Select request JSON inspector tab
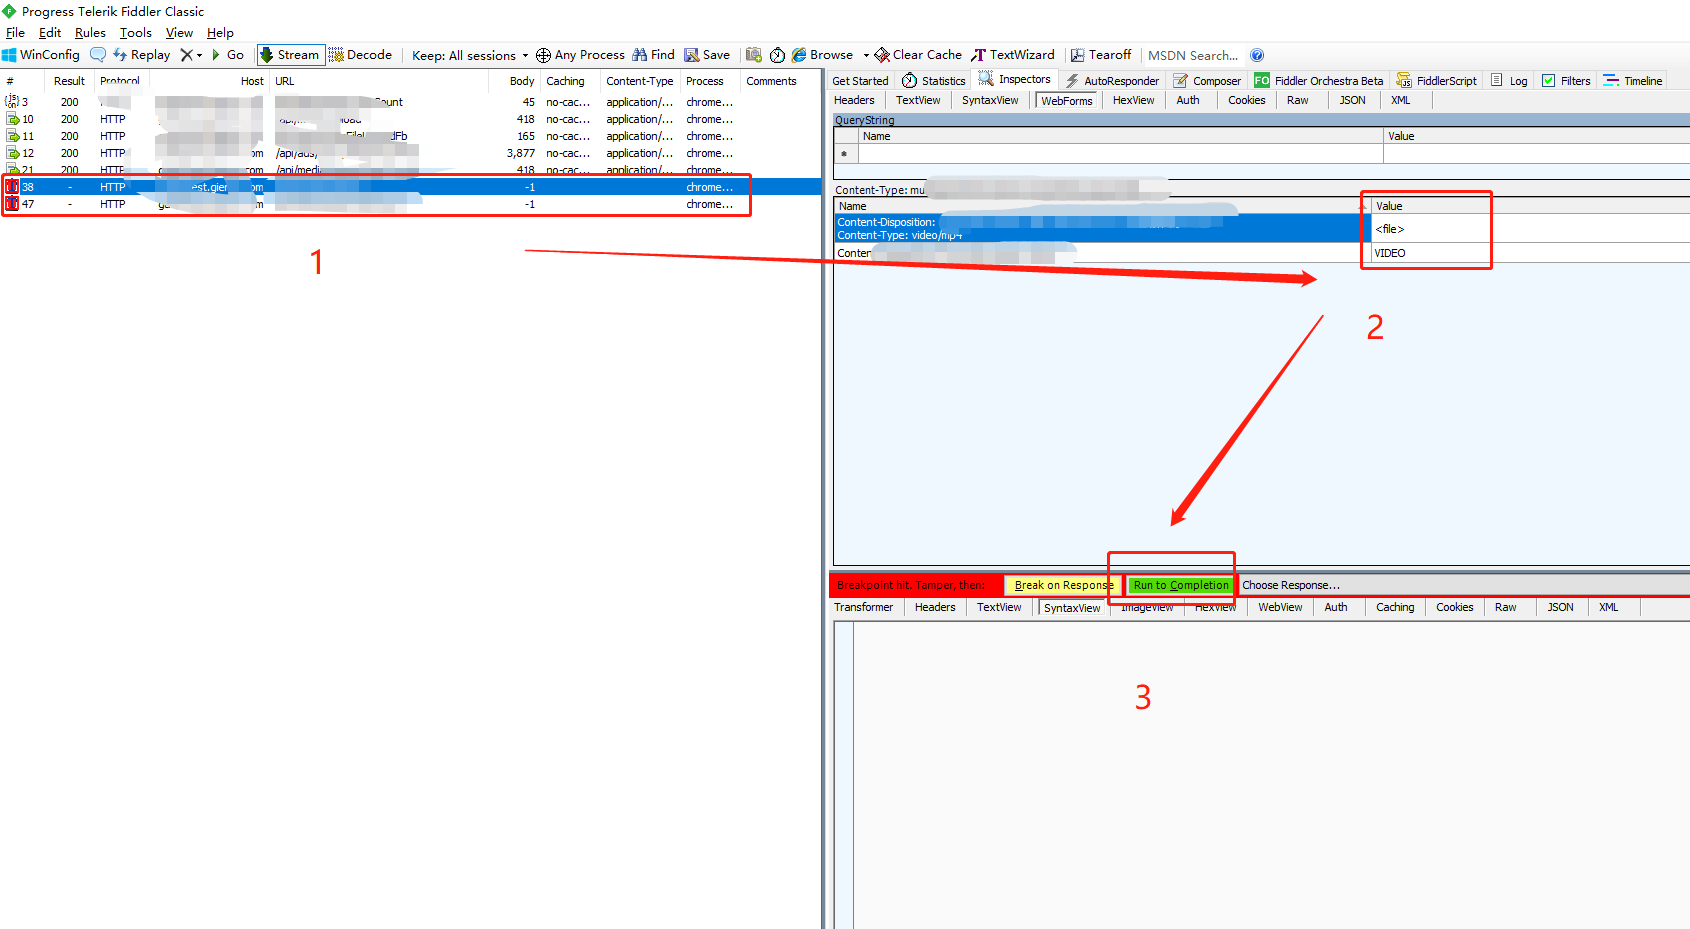This screenshot has height=929, width=1690. coord(1352,100)
